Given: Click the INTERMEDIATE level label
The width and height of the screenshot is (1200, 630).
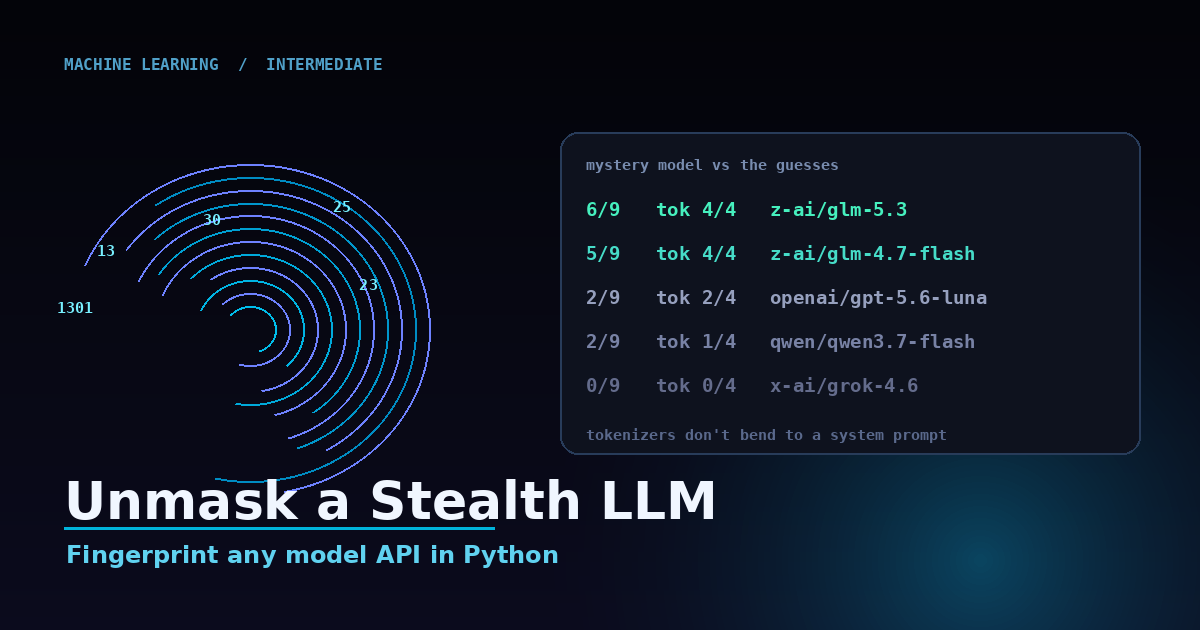Looking at the screenshot, I should pyautogui.click(x=324, y=65).
